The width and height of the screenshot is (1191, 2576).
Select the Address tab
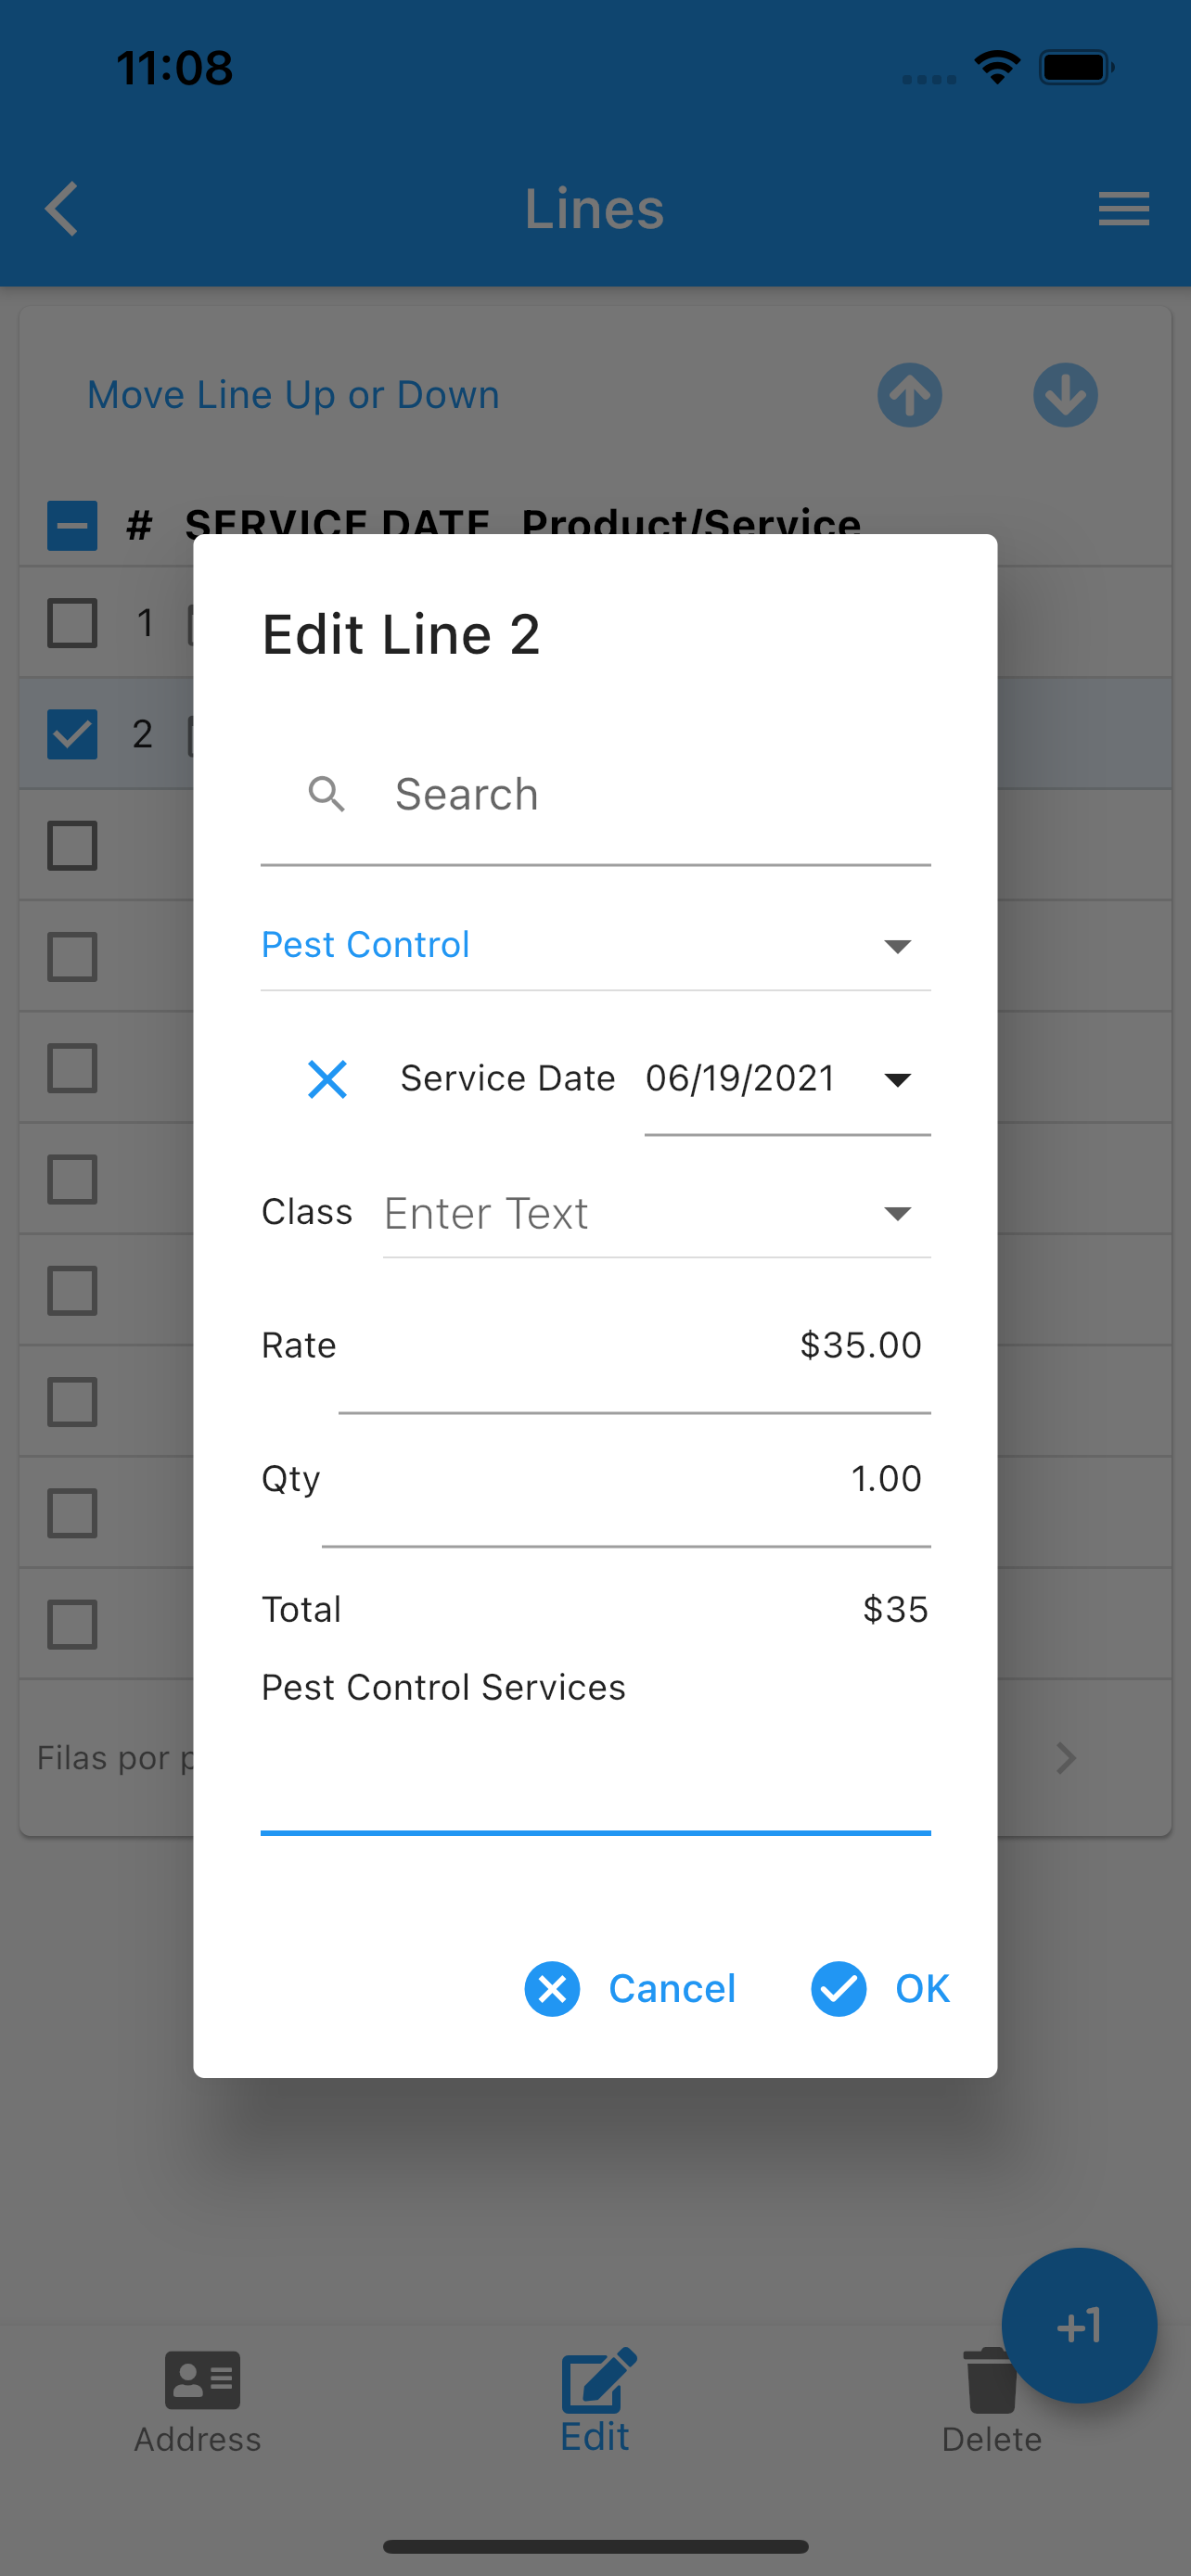(198, 2402)
